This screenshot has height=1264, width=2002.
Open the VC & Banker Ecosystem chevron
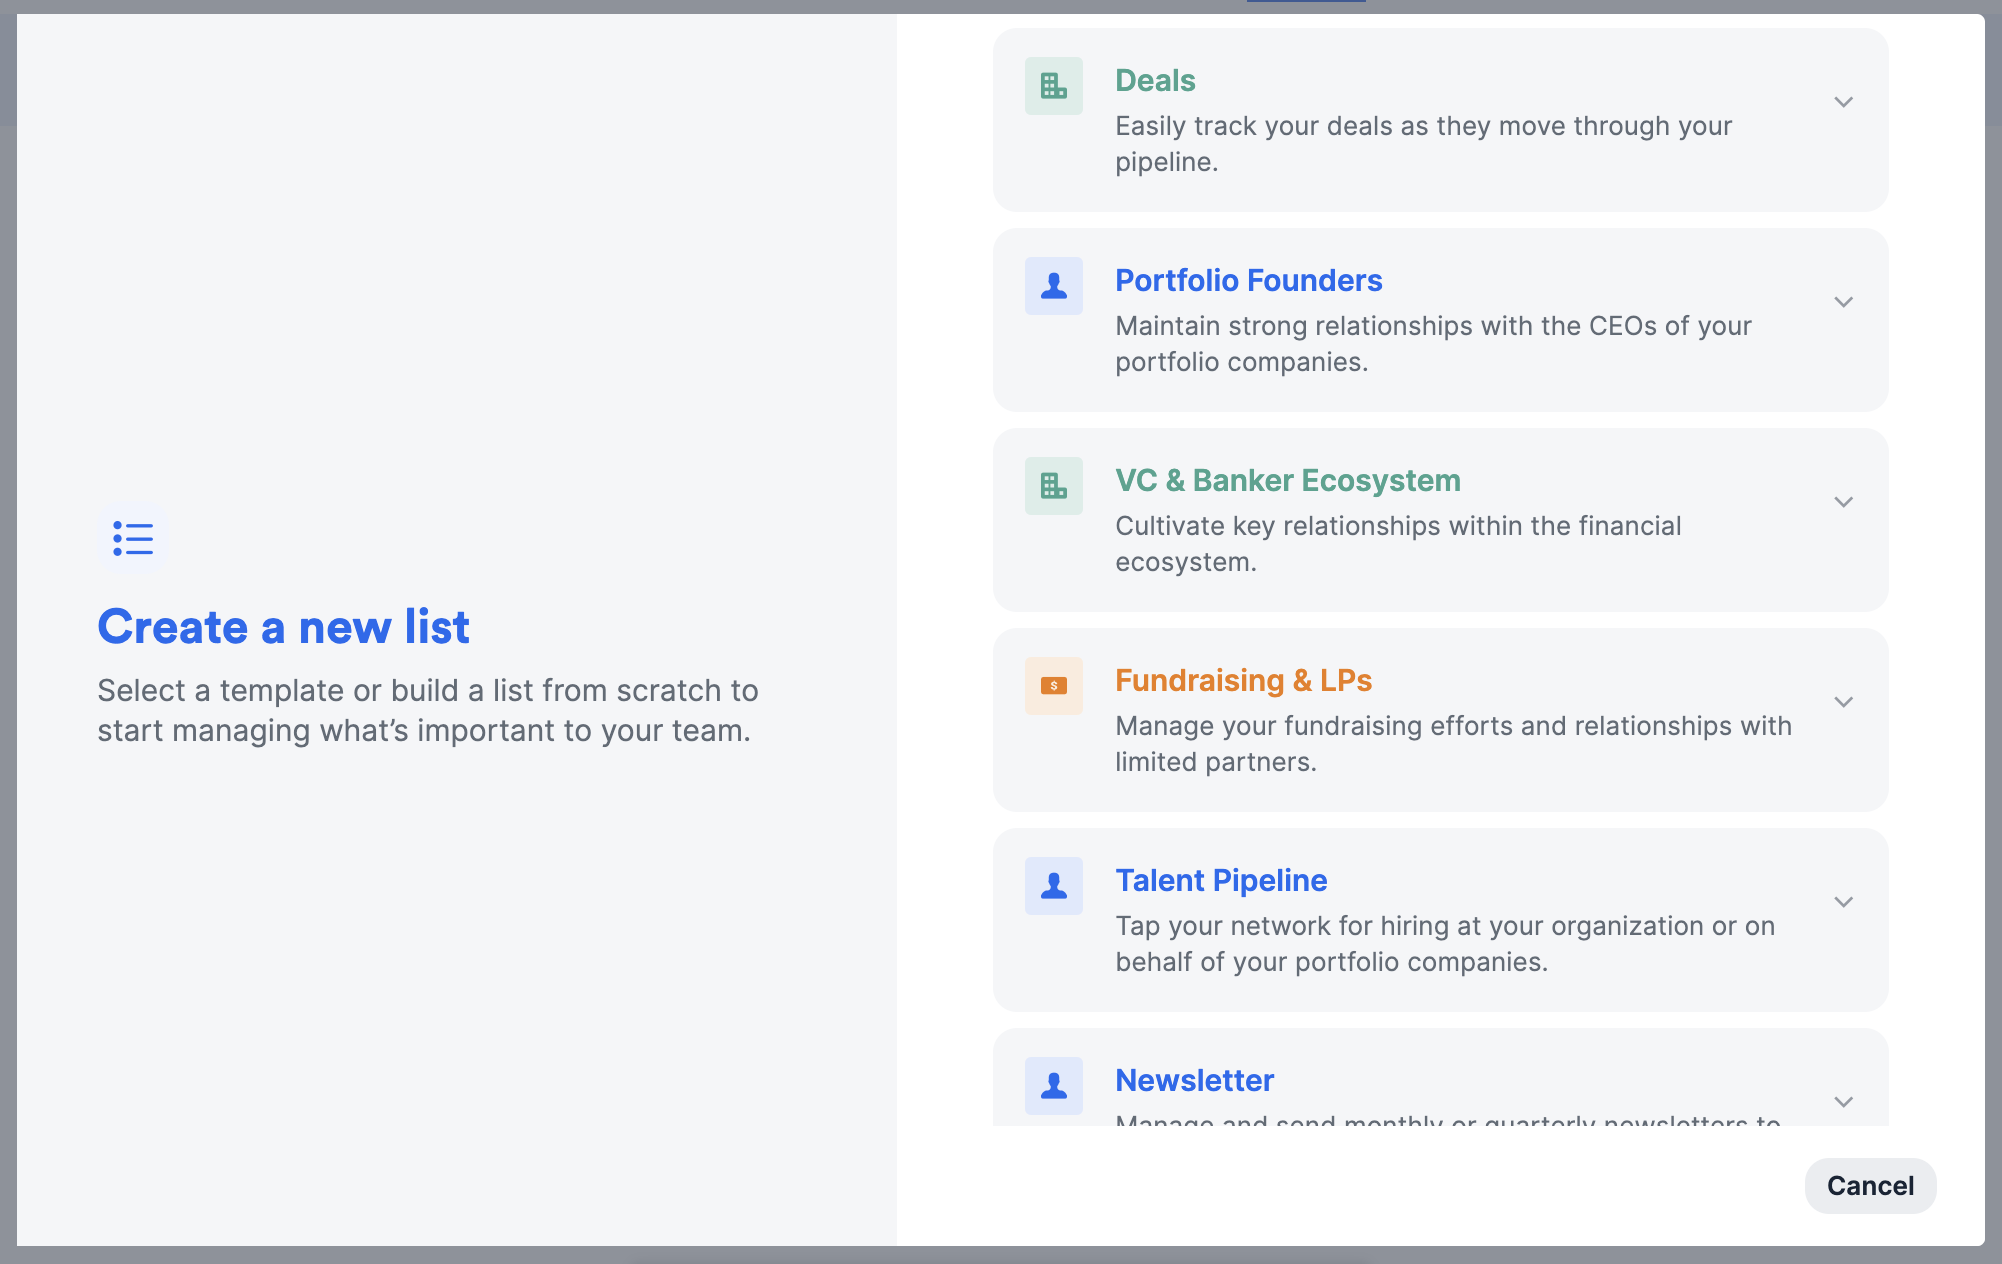(1844, 502)
